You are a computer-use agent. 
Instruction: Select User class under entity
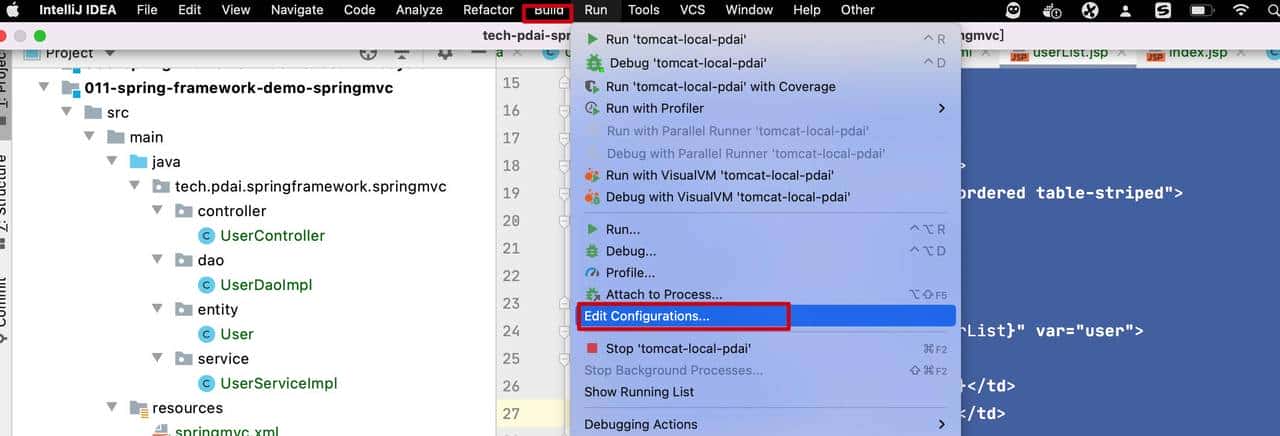(237, 334)
